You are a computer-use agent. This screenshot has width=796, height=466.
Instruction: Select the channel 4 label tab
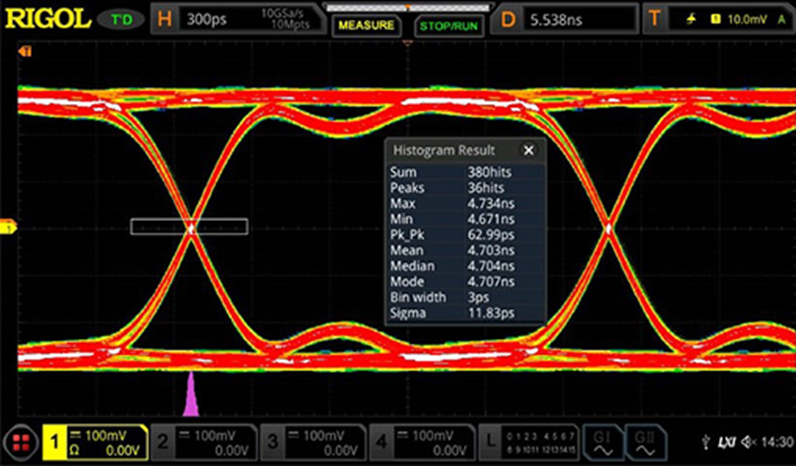coord(382,441)
